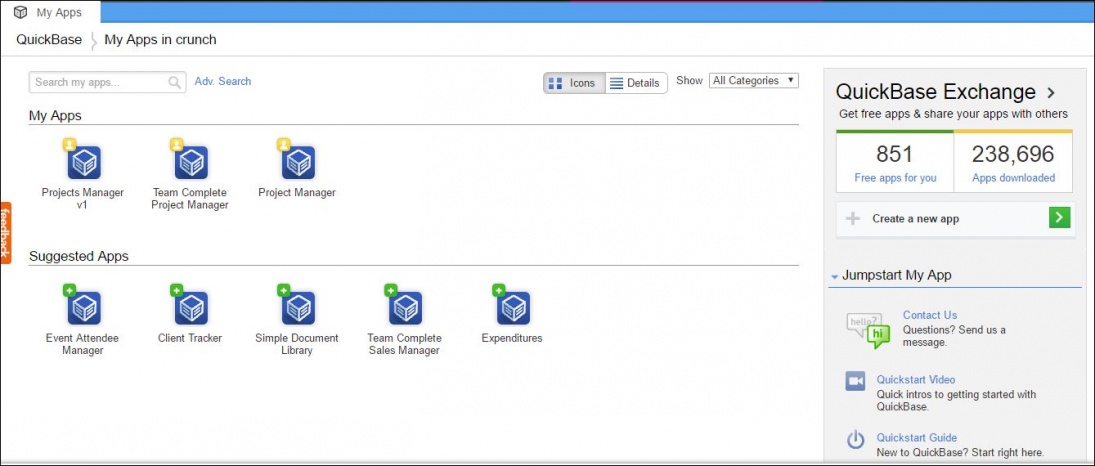Image resolution: width=1095 pixels, height=466 pixels.
Task: Click the Quickstart Guide power icon
Action: (855, 440)
